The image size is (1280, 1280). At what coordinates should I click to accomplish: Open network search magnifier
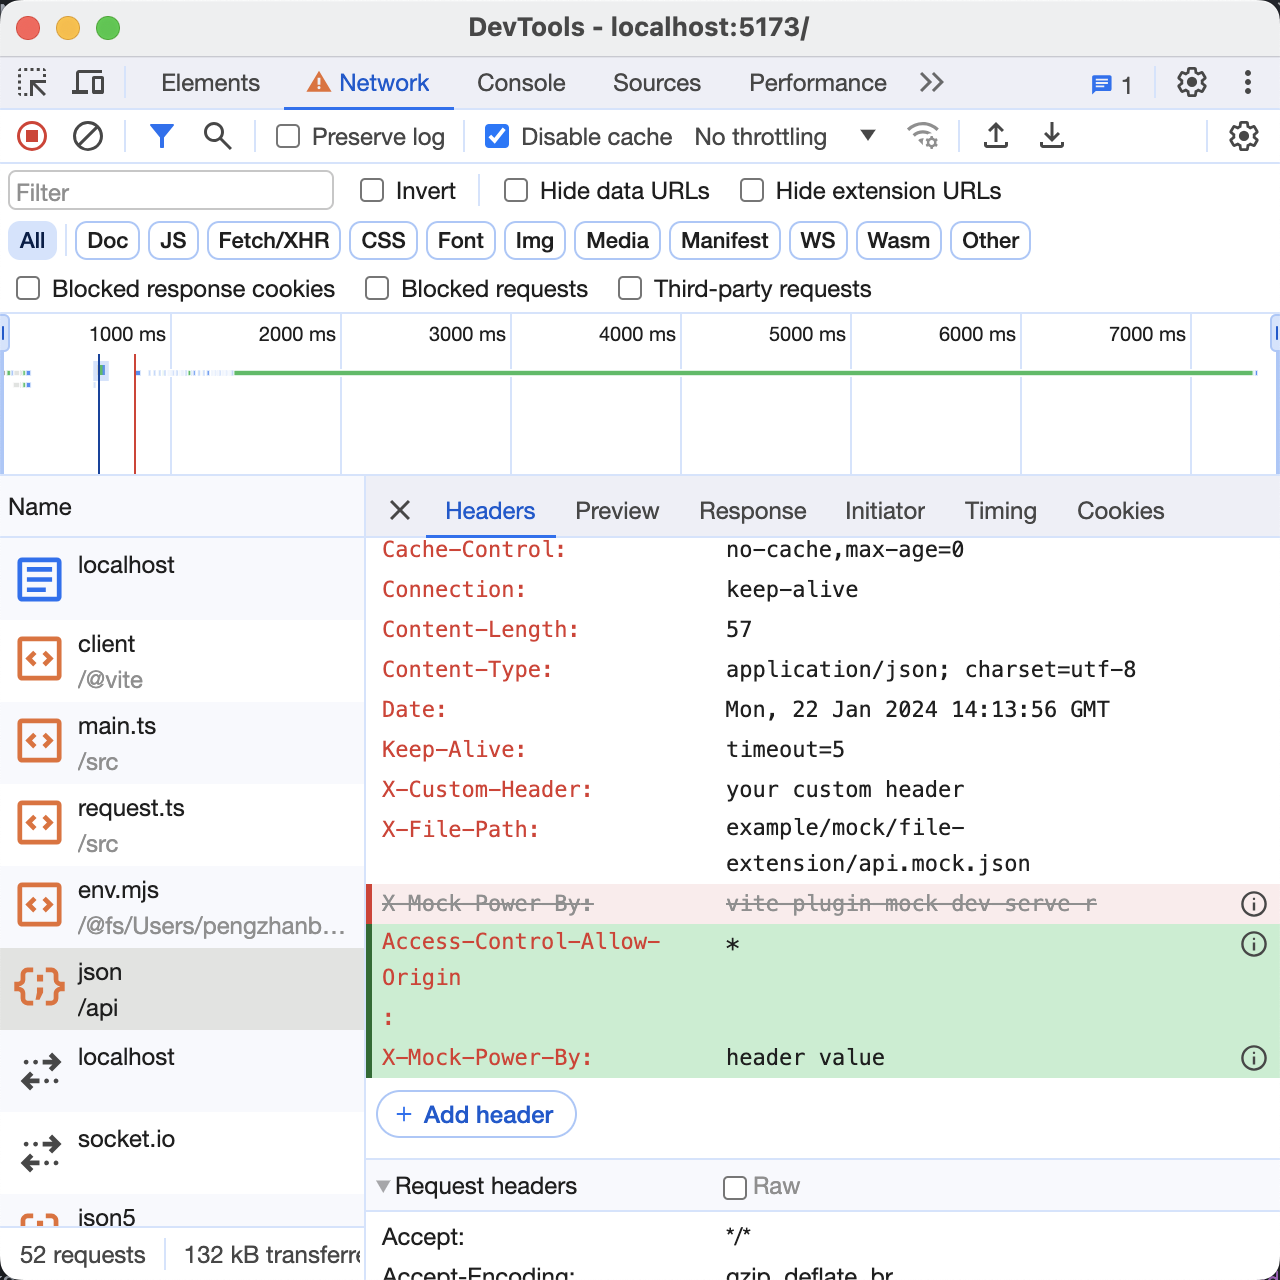click(x=217, y=136)
